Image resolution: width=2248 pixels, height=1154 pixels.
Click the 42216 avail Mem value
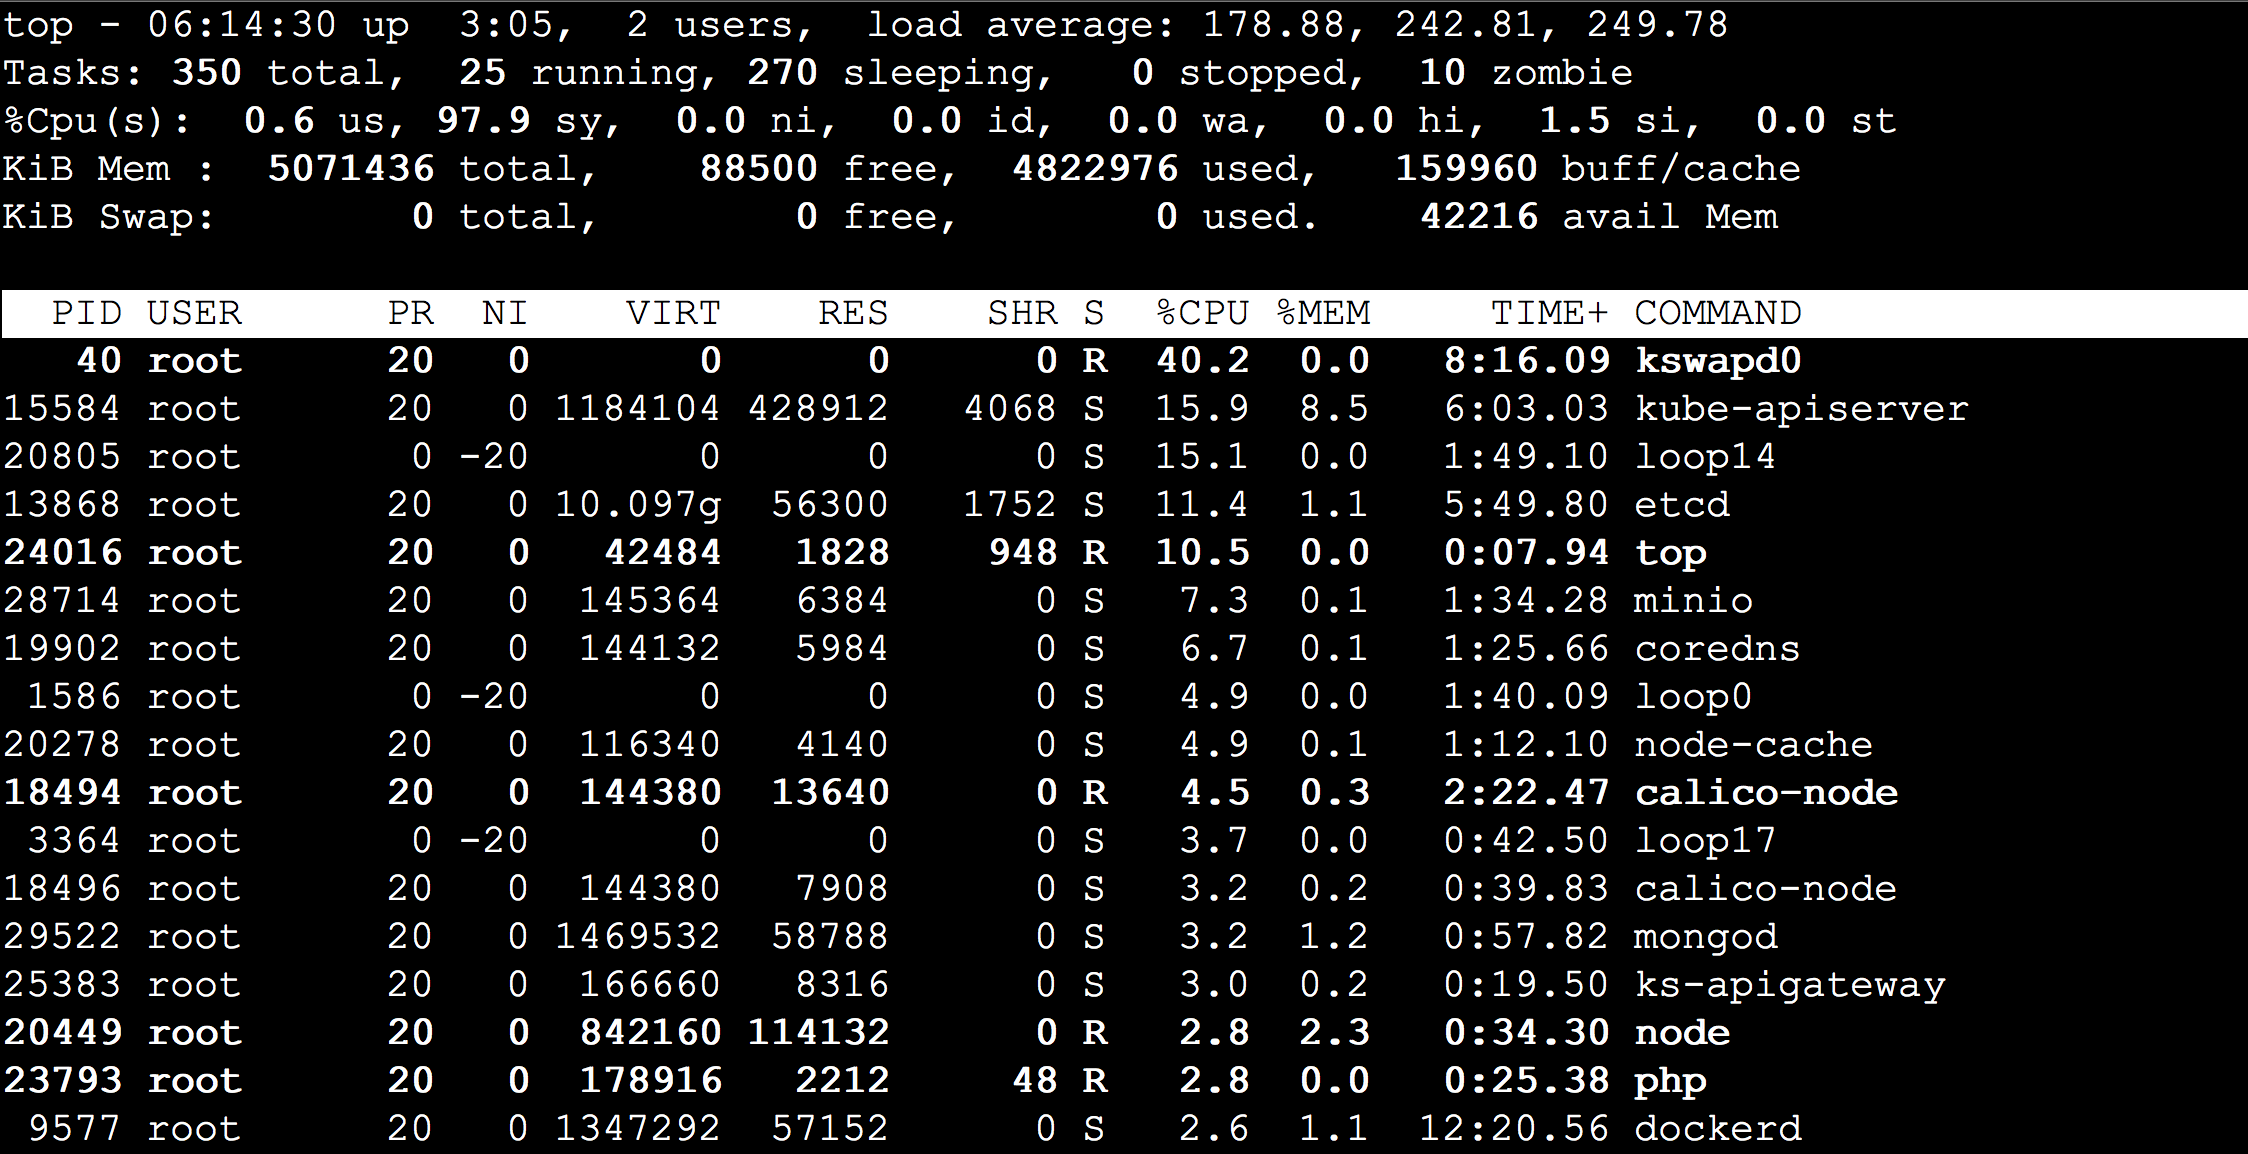coord(1480,217)
